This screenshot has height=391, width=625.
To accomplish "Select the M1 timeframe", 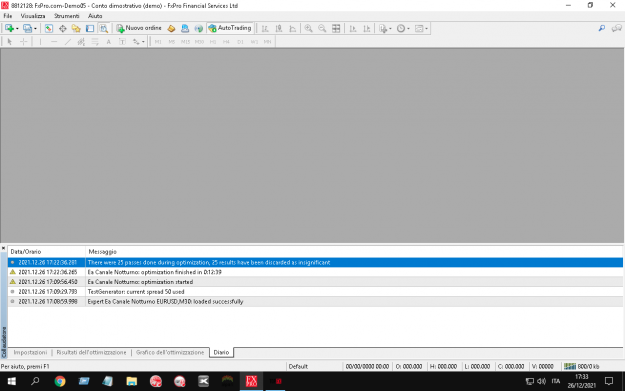I will [158, 42].
